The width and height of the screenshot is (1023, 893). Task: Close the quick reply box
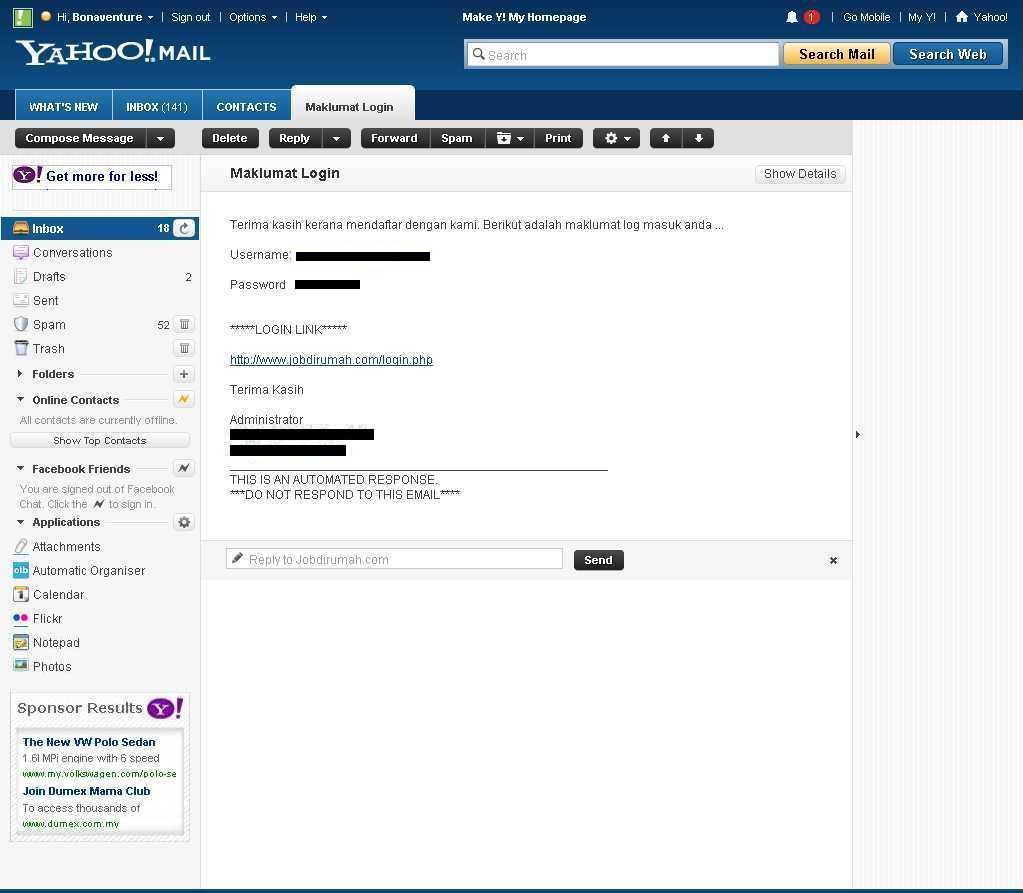[x=833, y=560]
